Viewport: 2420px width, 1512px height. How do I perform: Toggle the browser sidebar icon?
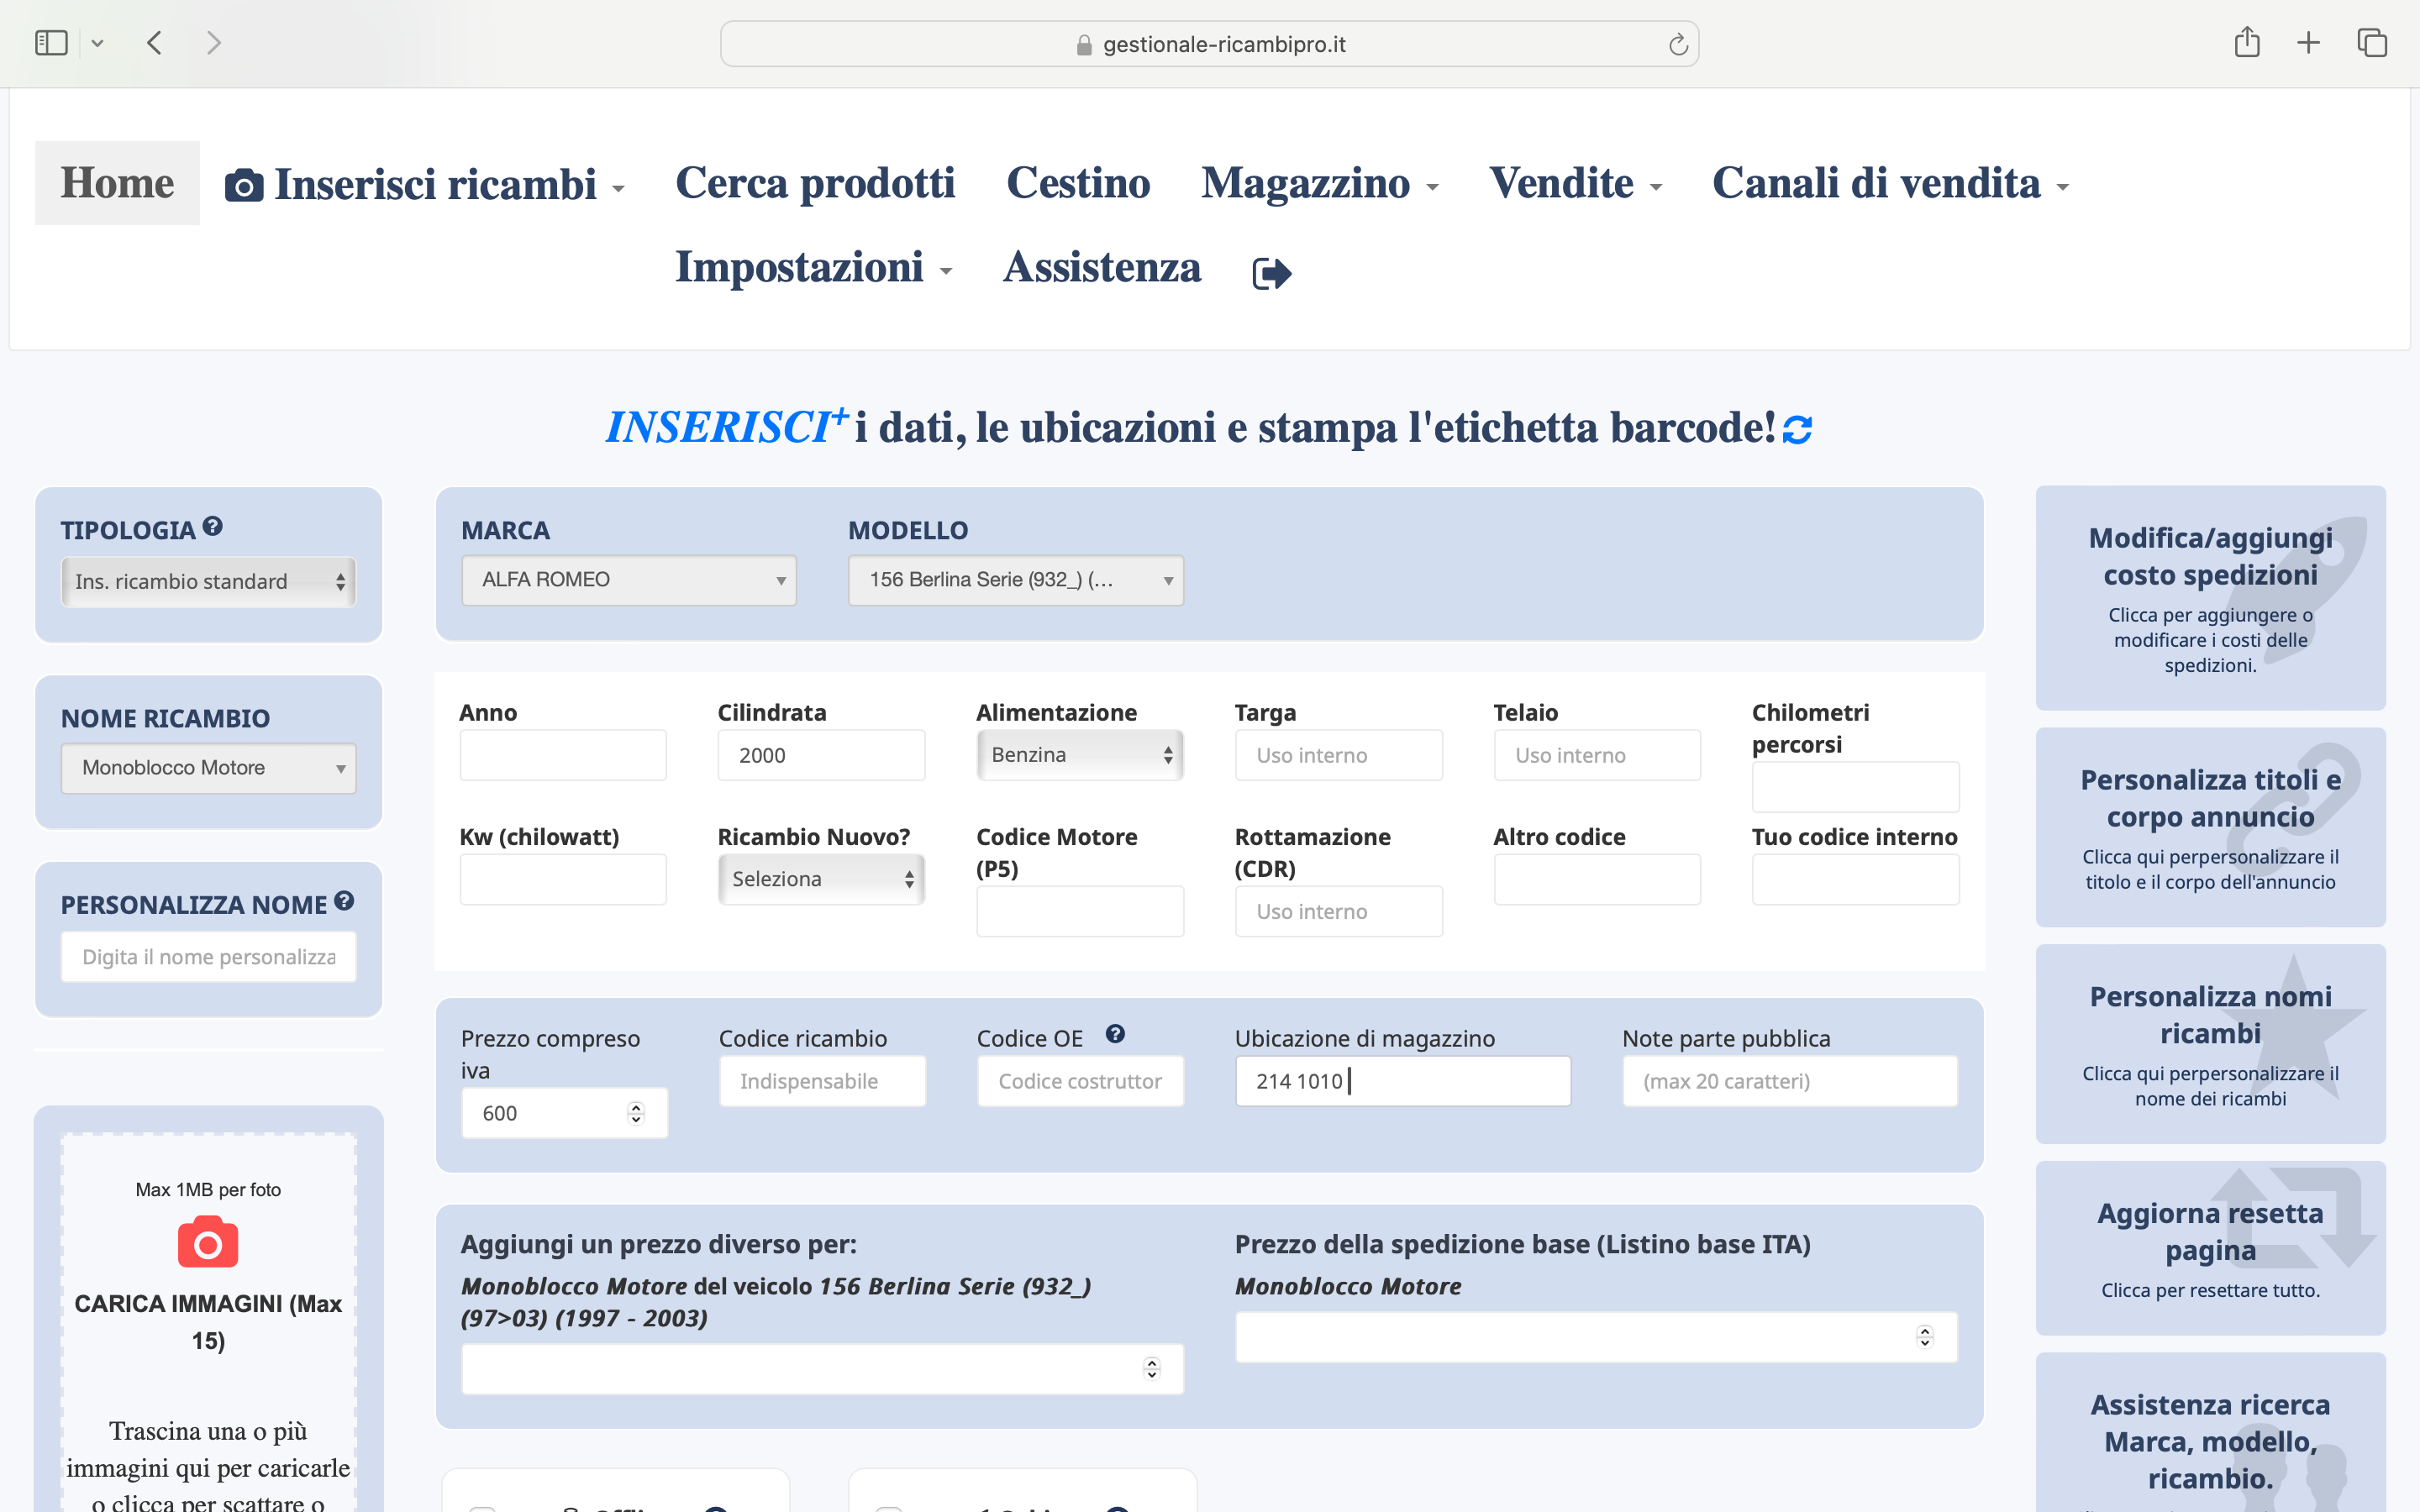point(51,43)
